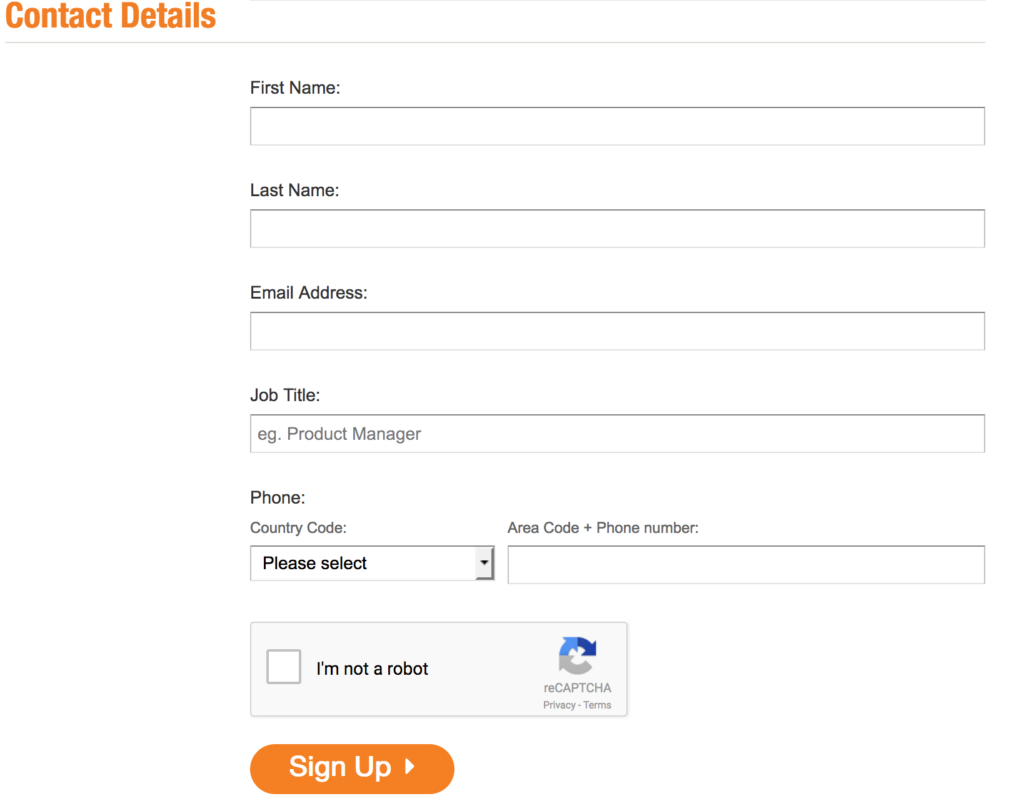Click the reCAPTCHA logo icon

[577, 656]
